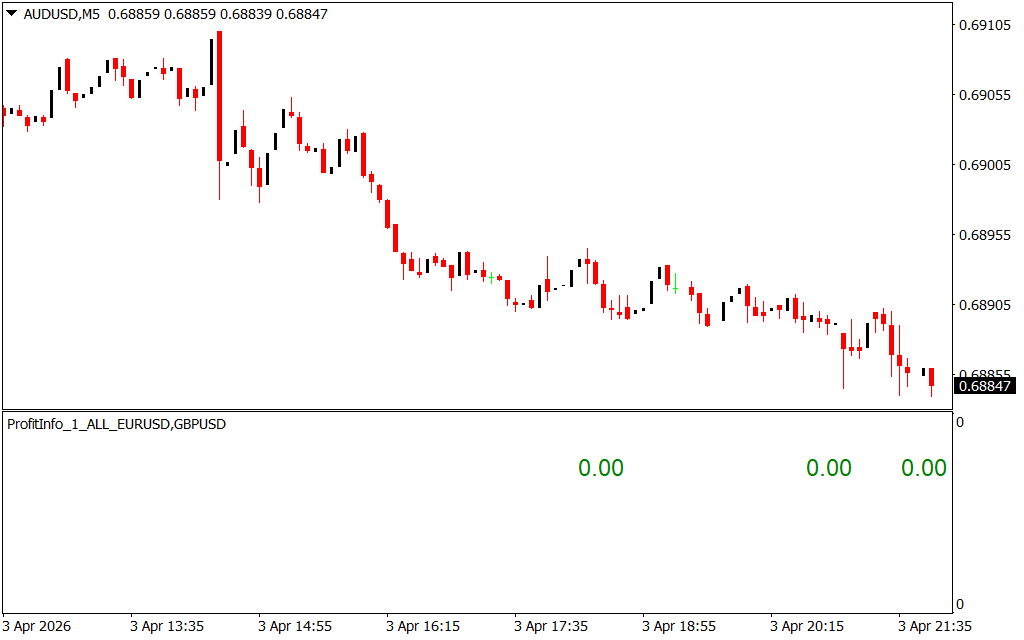
Task: Click the 3 Apr 18:55 time label
Action: point(679,626)
